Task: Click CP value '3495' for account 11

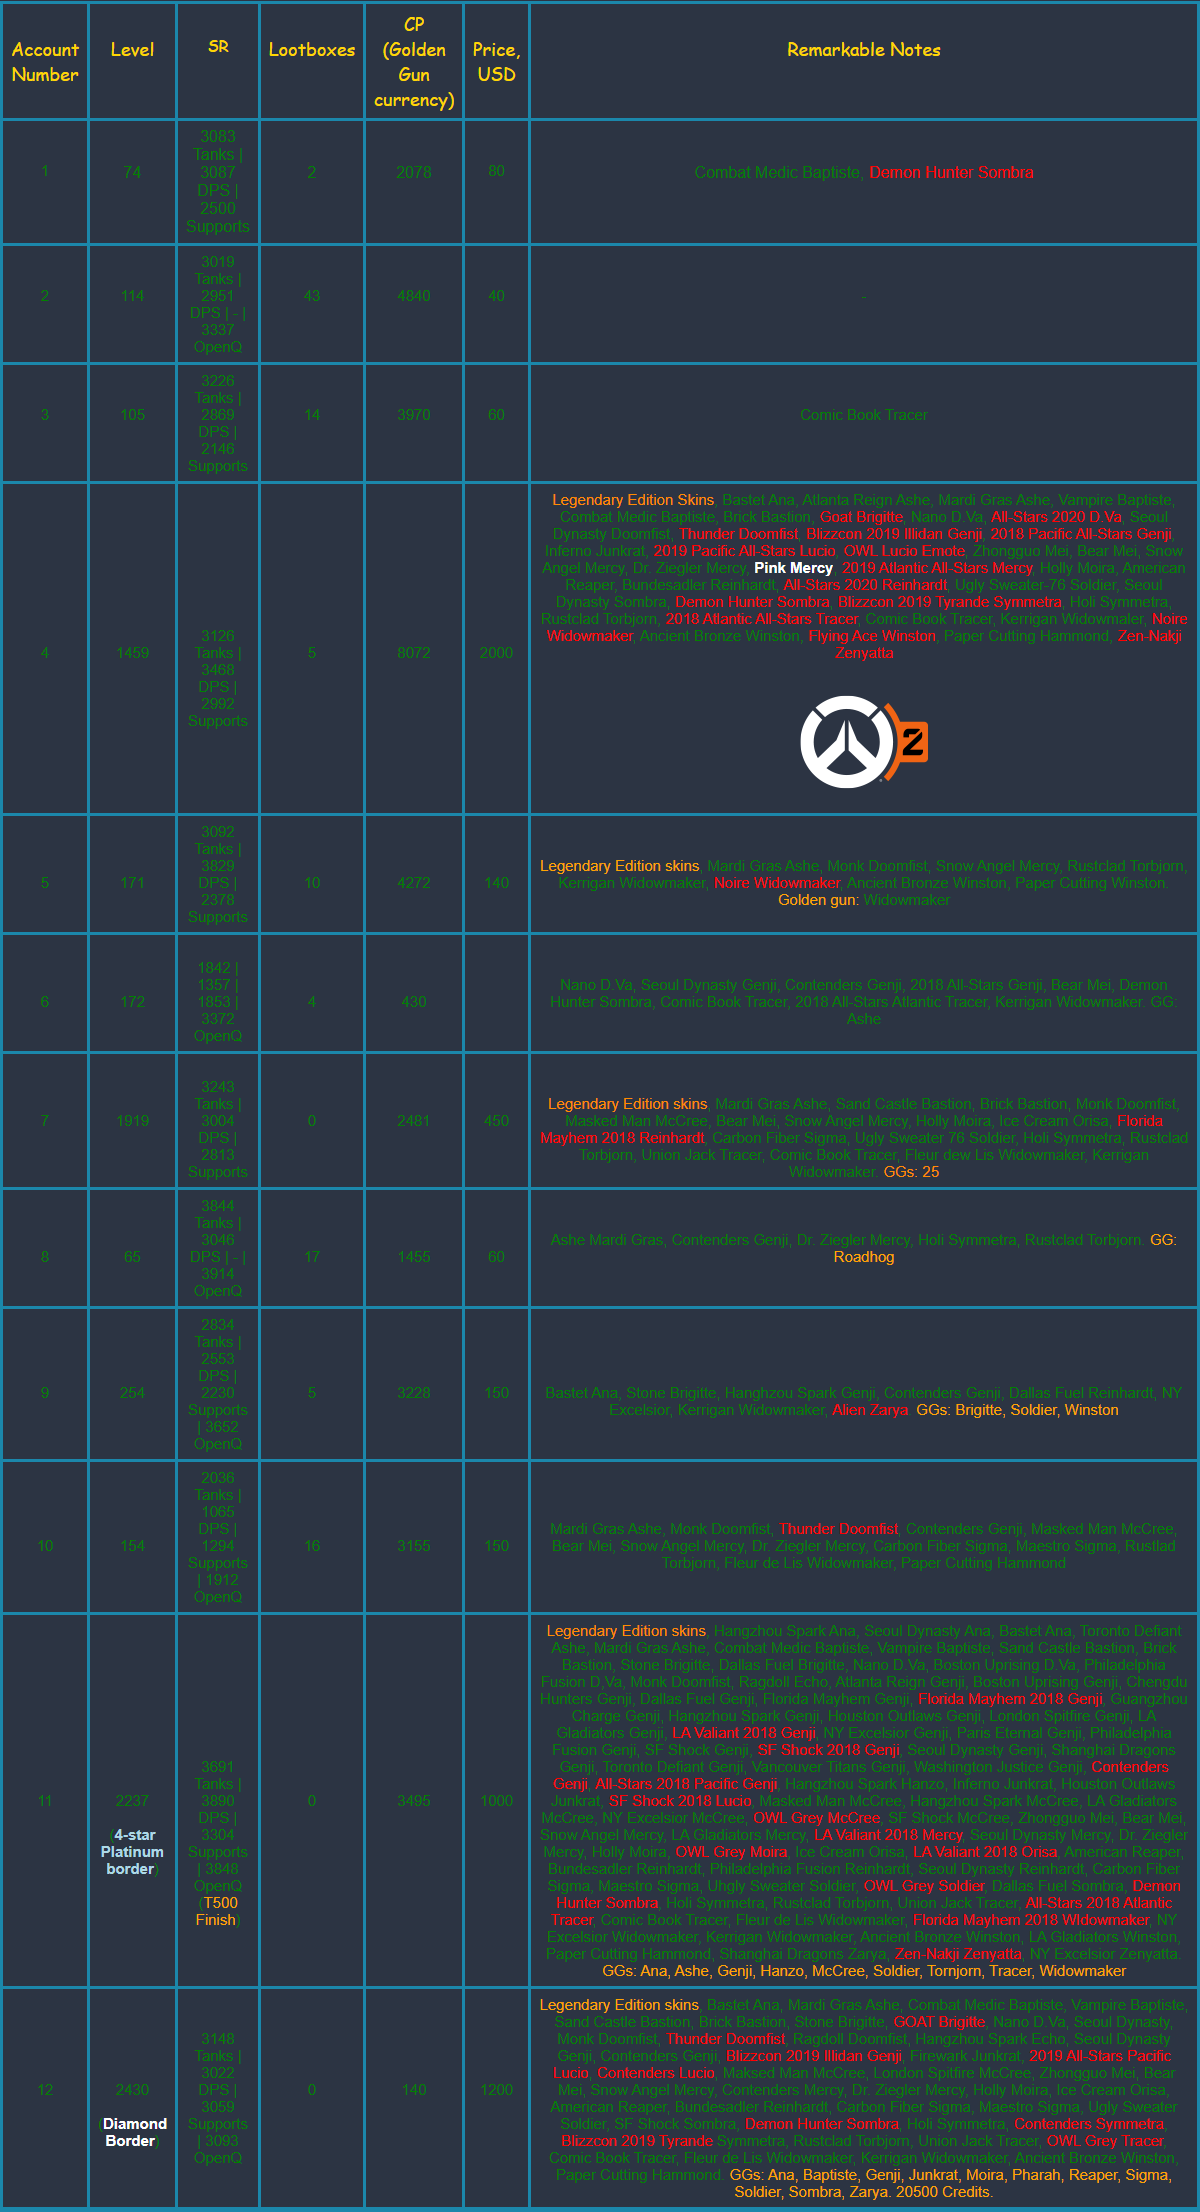Action: (414, 1801)
